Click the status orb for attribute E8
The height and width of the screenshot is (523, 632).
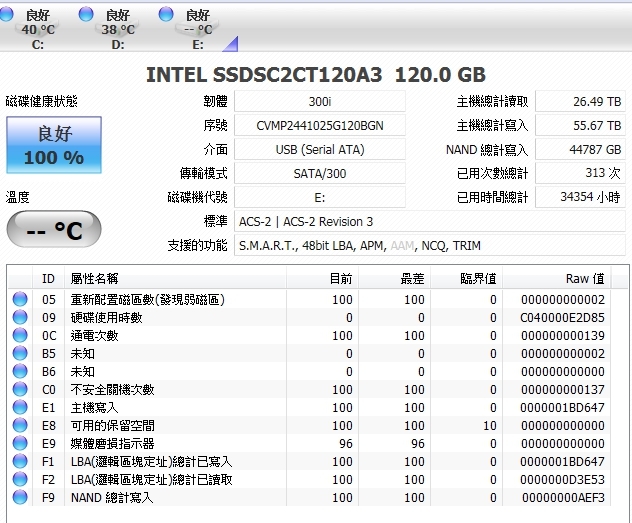click(x=20, y=425)
